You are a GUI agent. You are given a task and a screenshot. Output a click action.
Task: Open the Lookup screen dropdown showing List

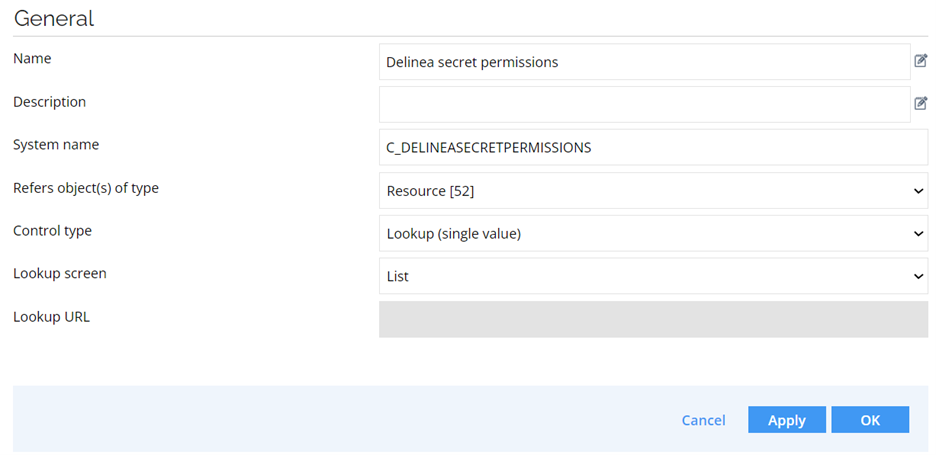coord(654,276)
